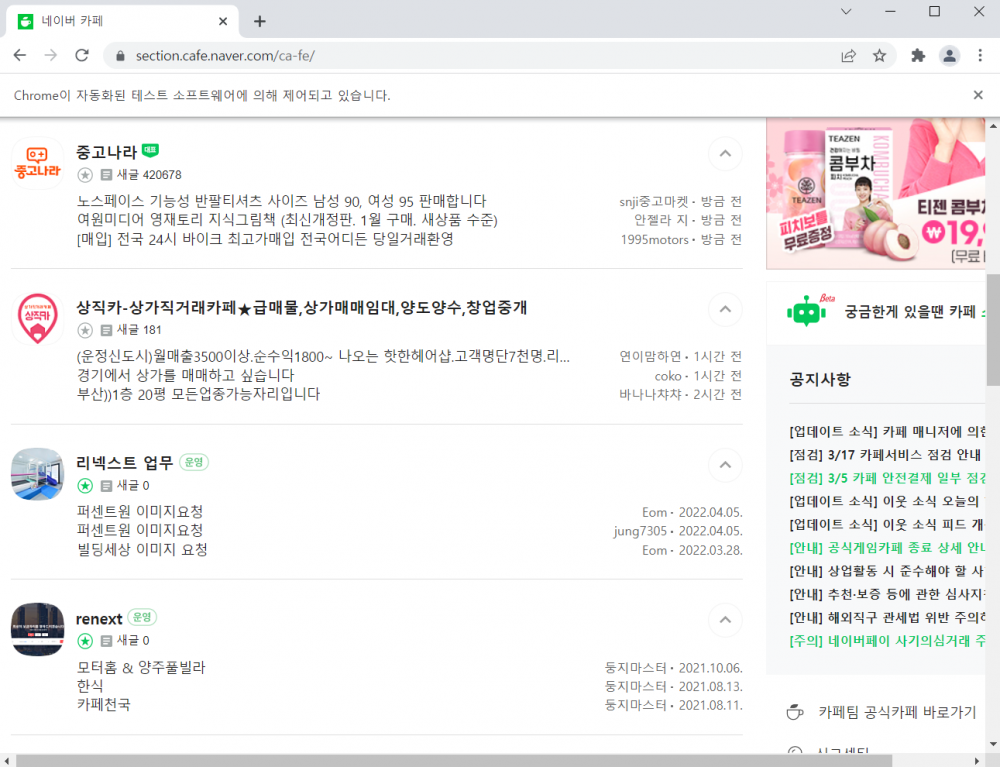Collapse the 상직카 cafe post list

[x=725, y=309]
